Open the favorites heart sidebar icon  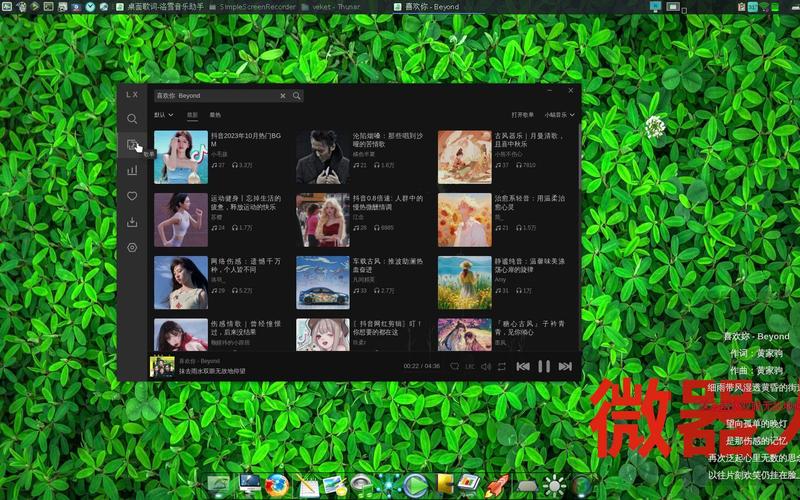point(132,196)
